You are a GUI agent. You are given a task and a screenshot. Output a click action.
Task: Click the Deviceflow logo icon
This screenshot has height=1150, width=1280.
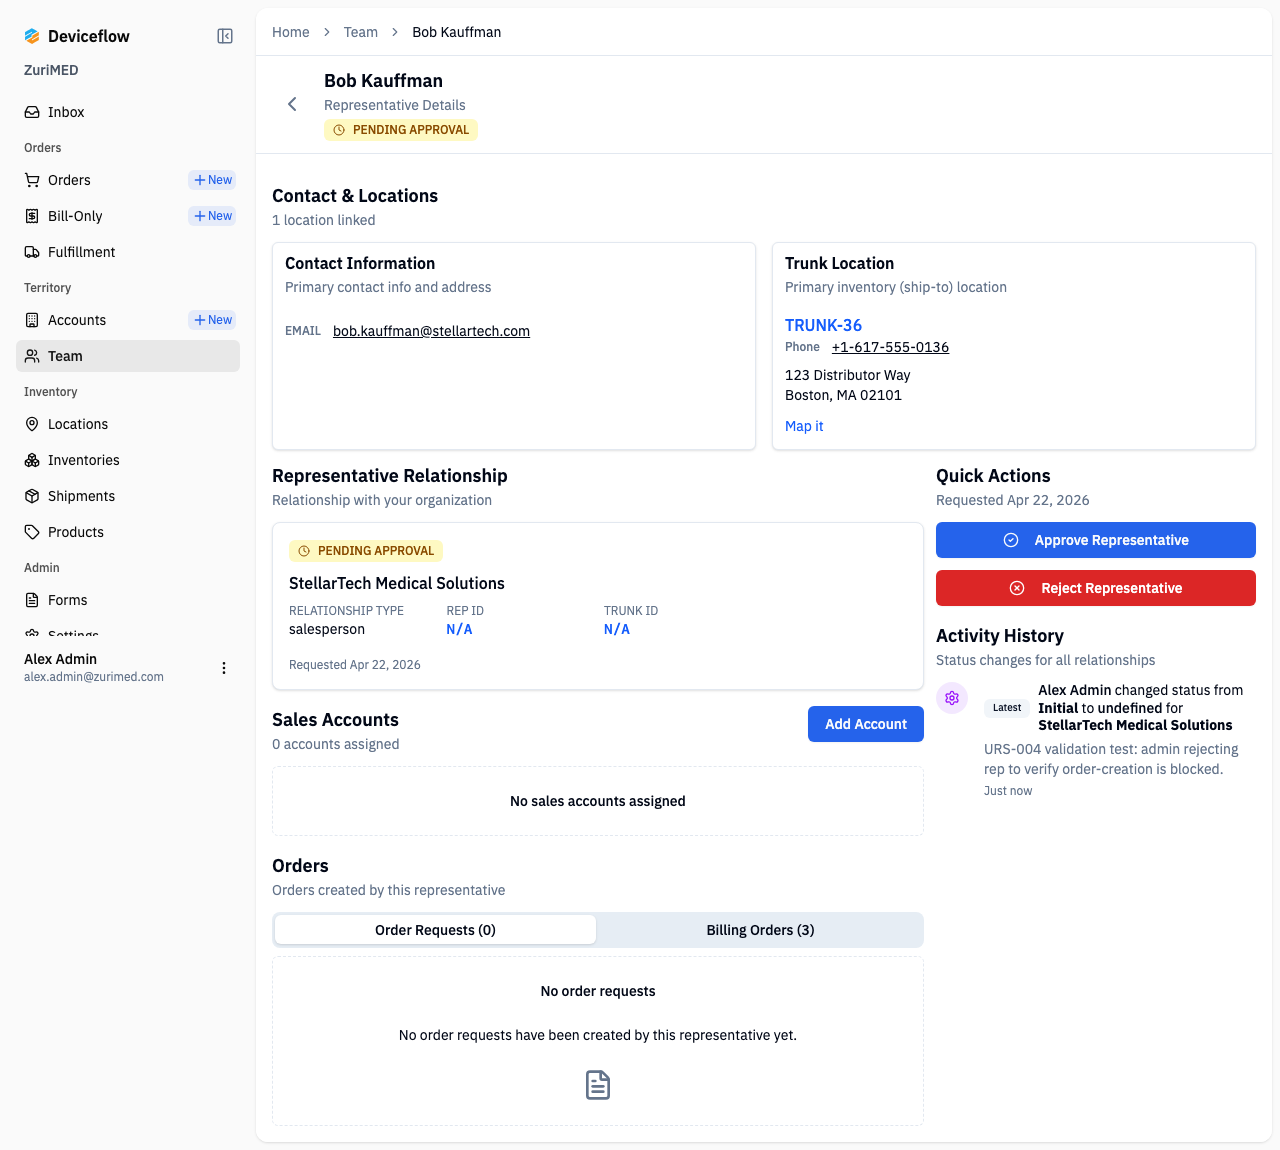[x=32, y=36]
